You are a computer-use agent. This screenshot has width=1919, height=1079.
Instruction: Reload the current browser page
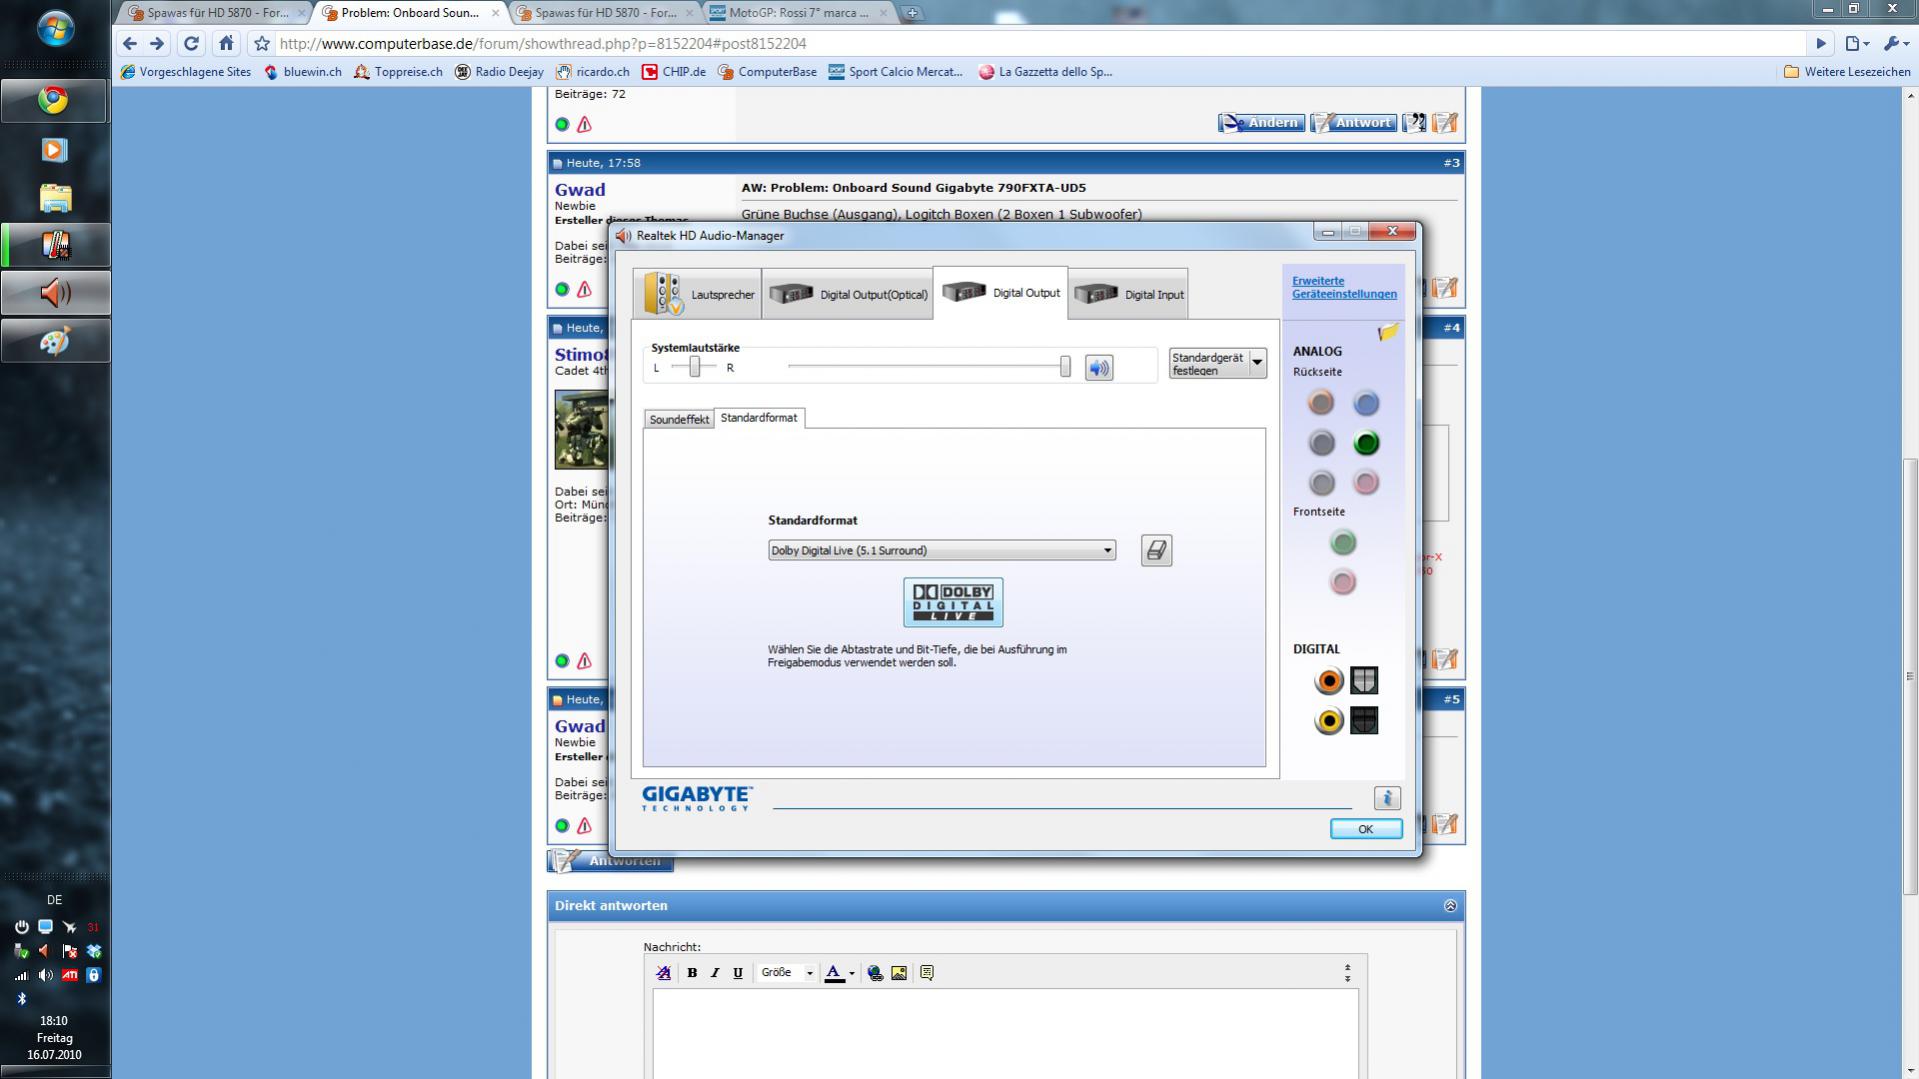point(191,43)
